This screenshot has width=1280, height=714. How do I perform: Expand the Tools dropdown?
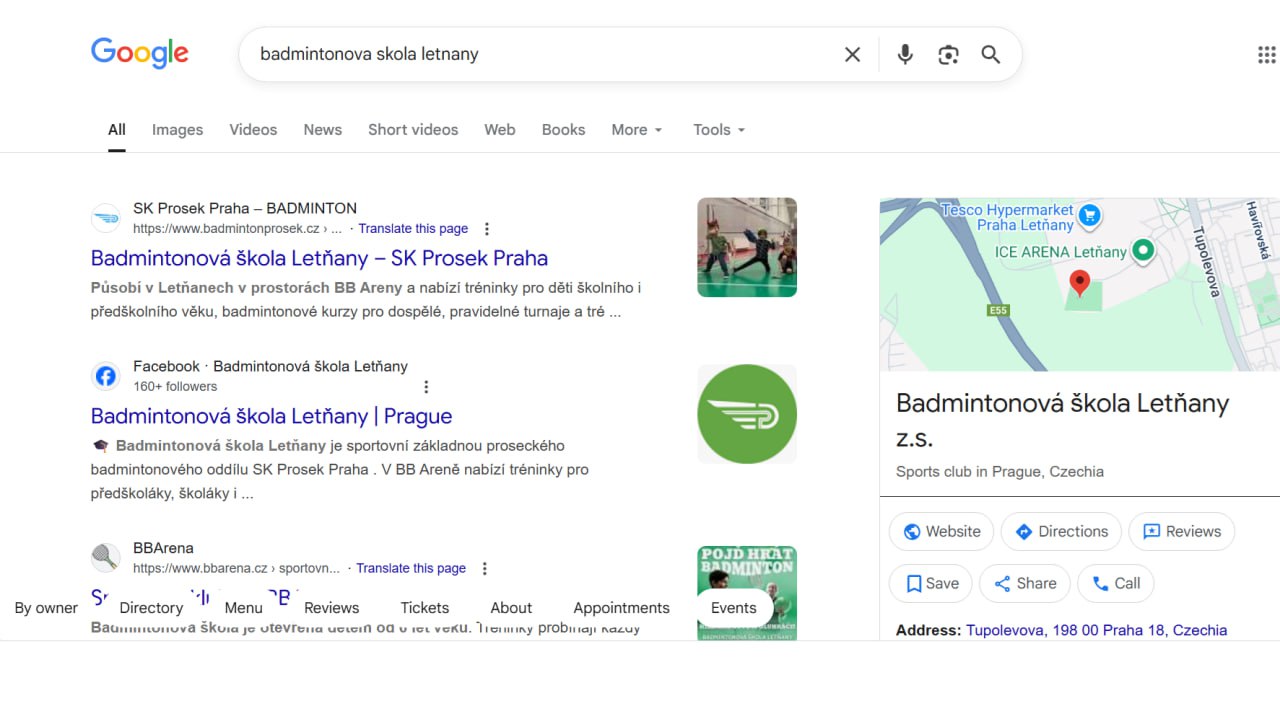719,130
